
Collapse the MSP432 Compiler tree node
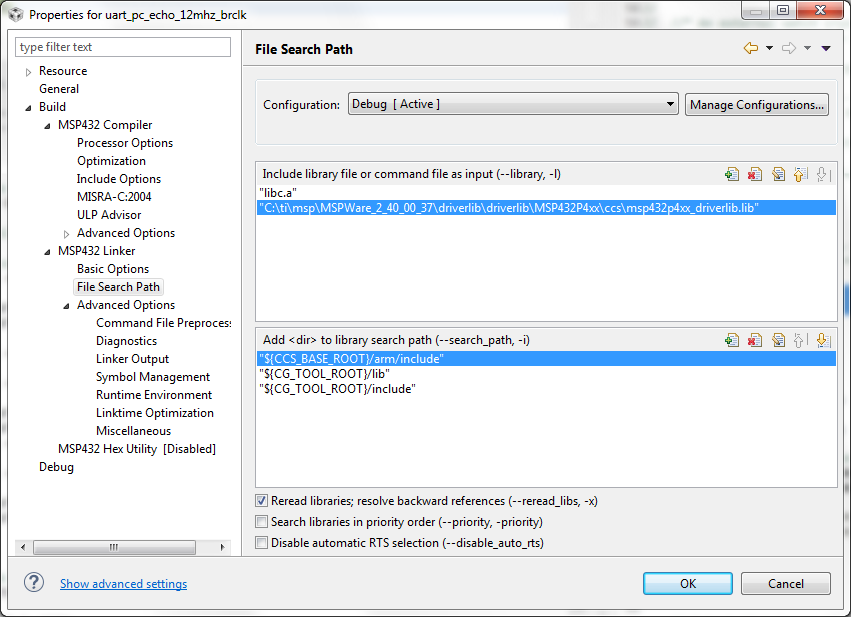(x=47, y=126)
